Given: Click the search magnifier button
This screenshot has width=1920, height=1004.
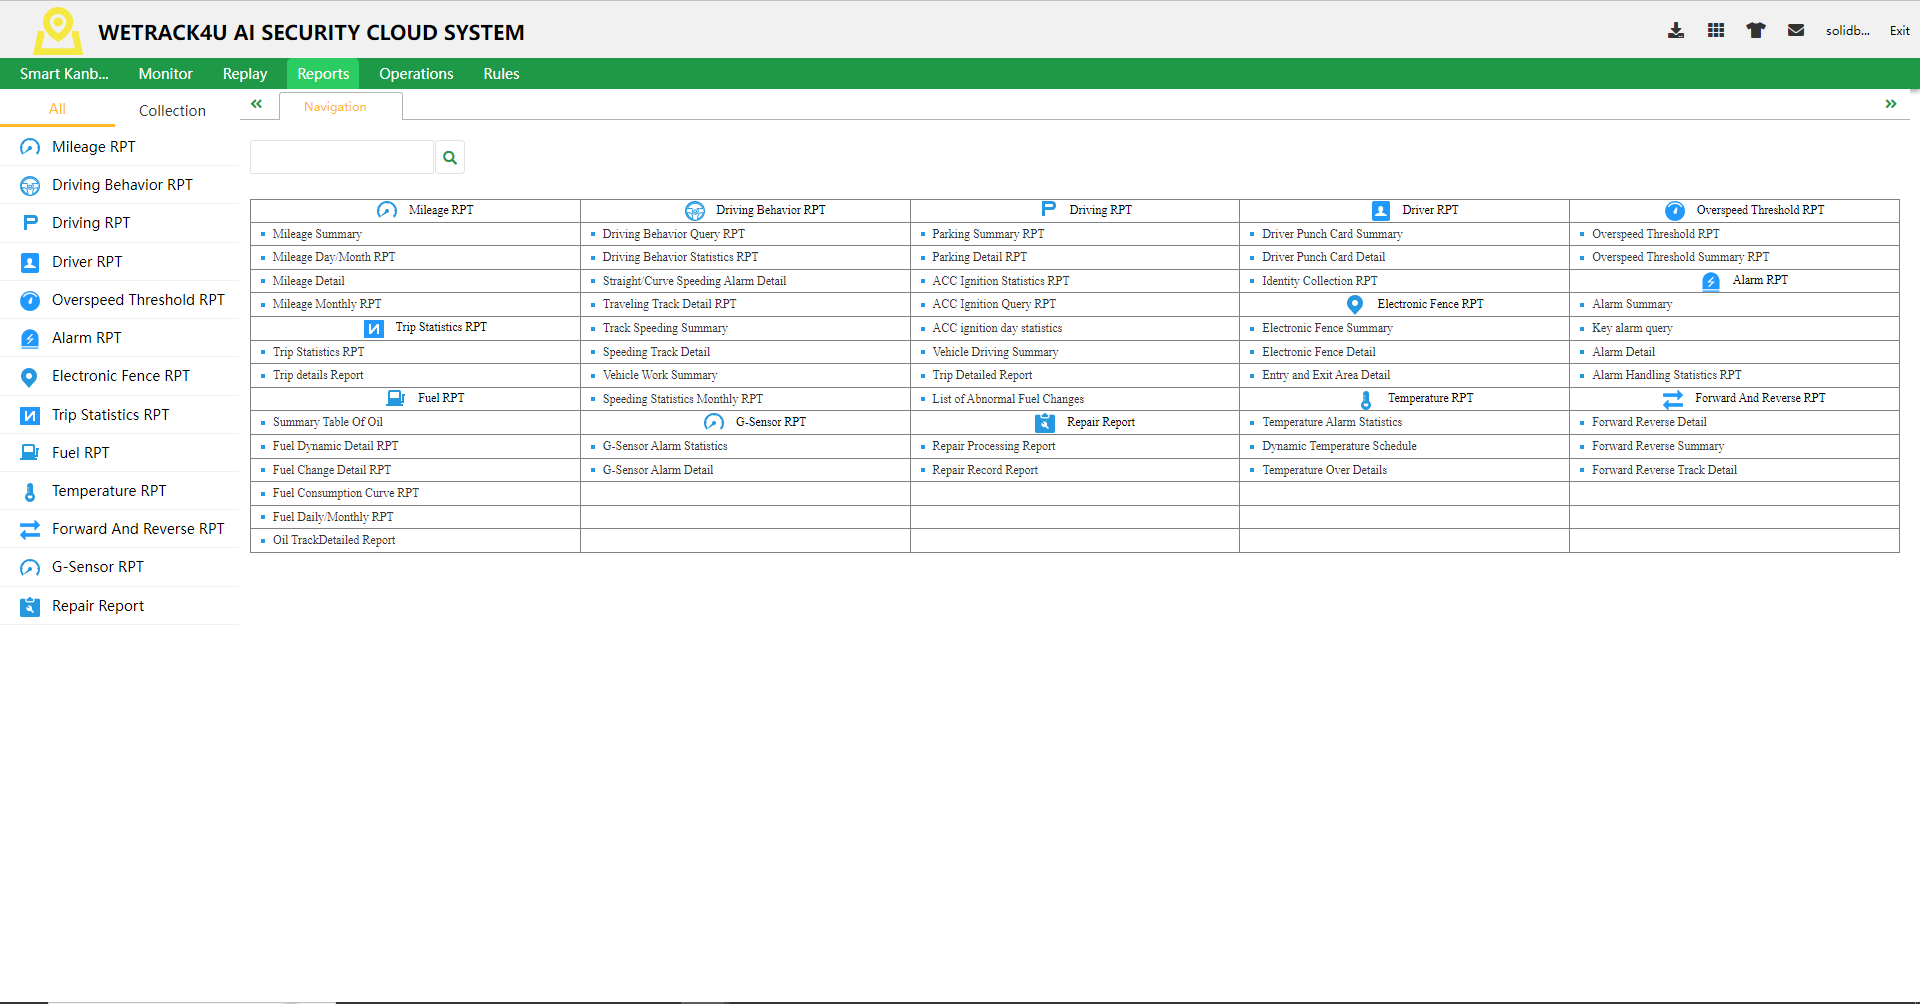Looking at the screenshot, I should (449, 157).
